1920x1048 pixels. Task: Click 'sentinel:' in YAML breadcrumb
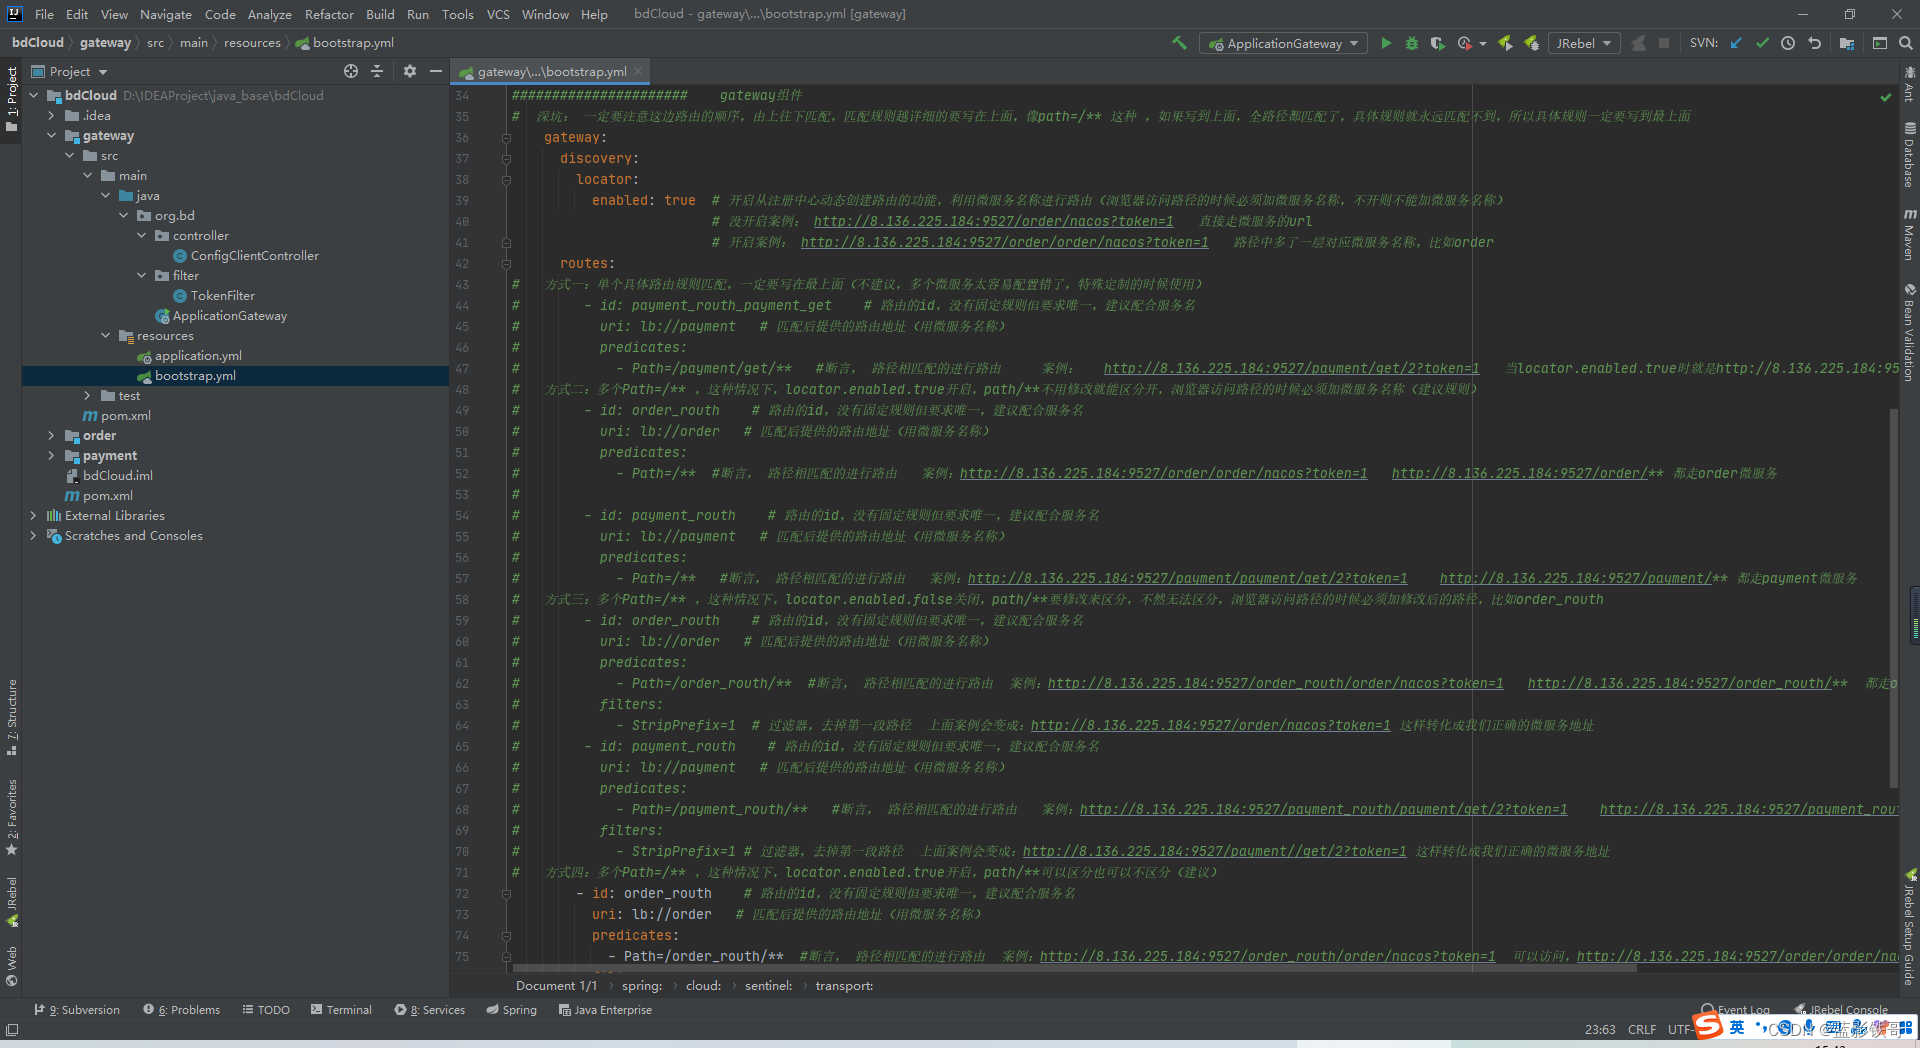tap(768, 986)
